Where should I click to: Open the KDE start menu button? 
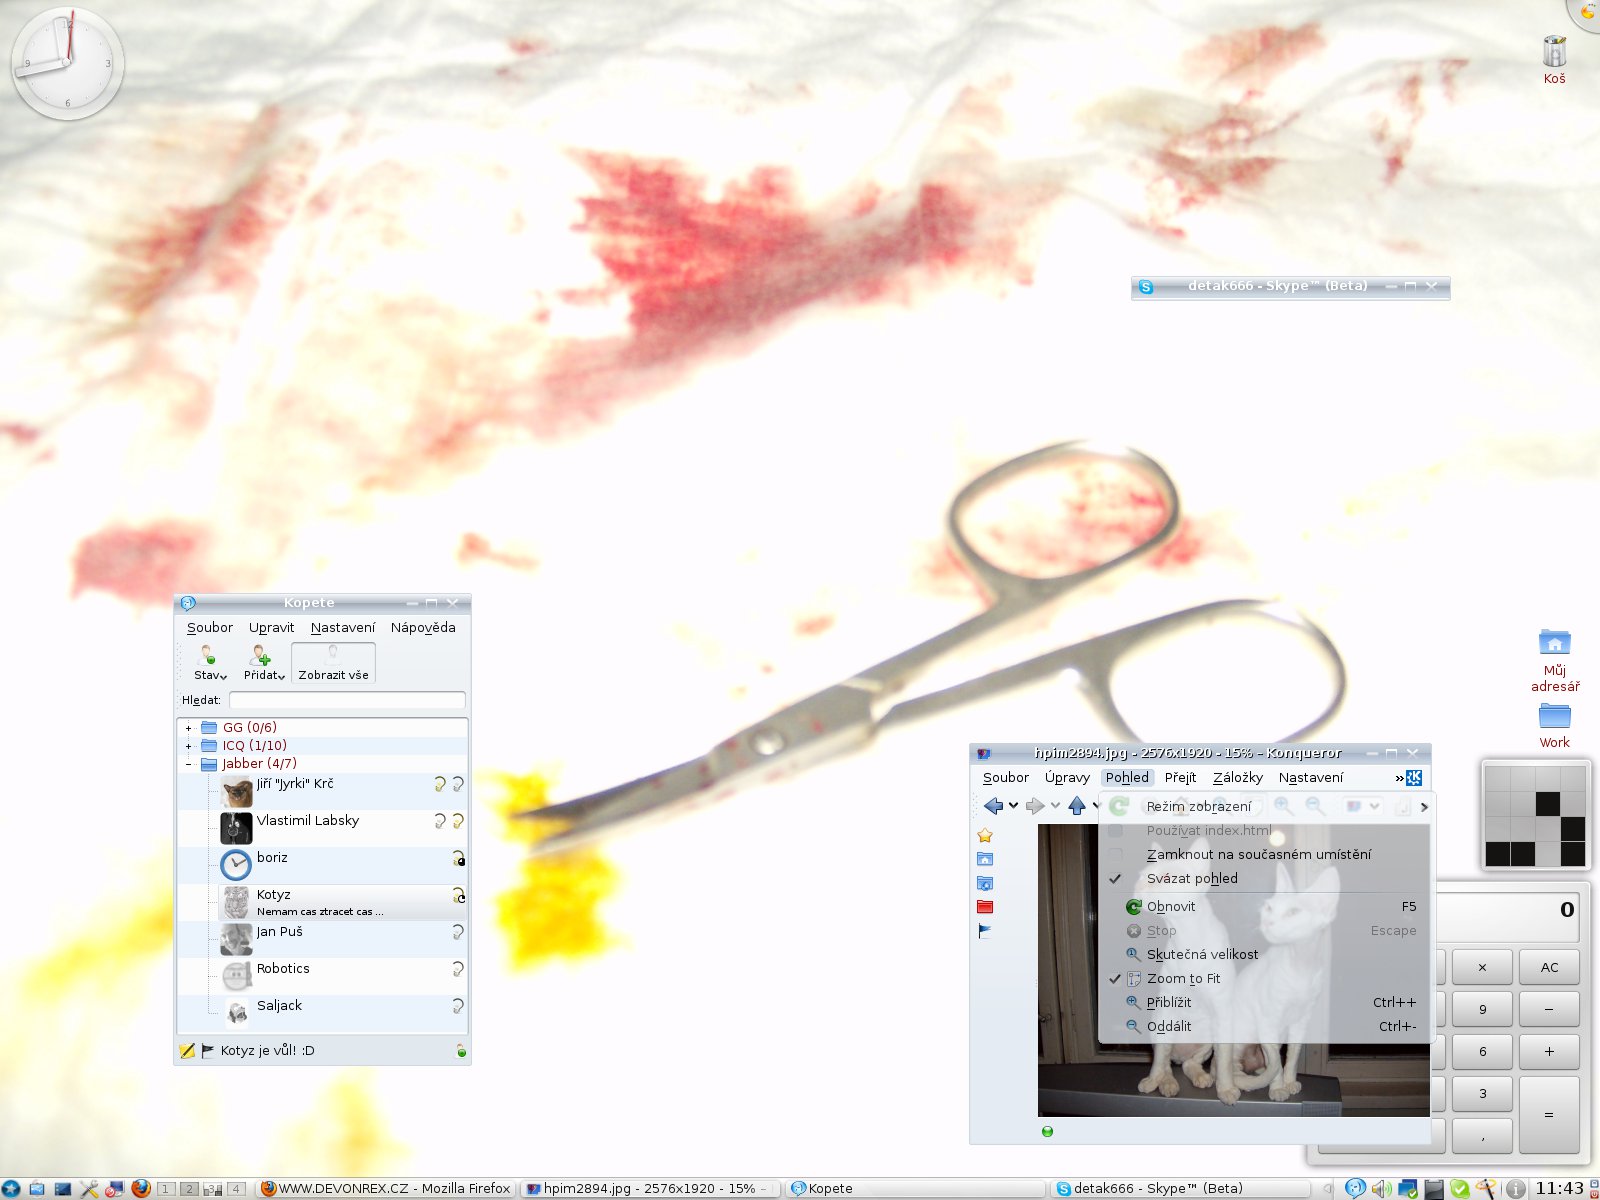pos(11,1189)
